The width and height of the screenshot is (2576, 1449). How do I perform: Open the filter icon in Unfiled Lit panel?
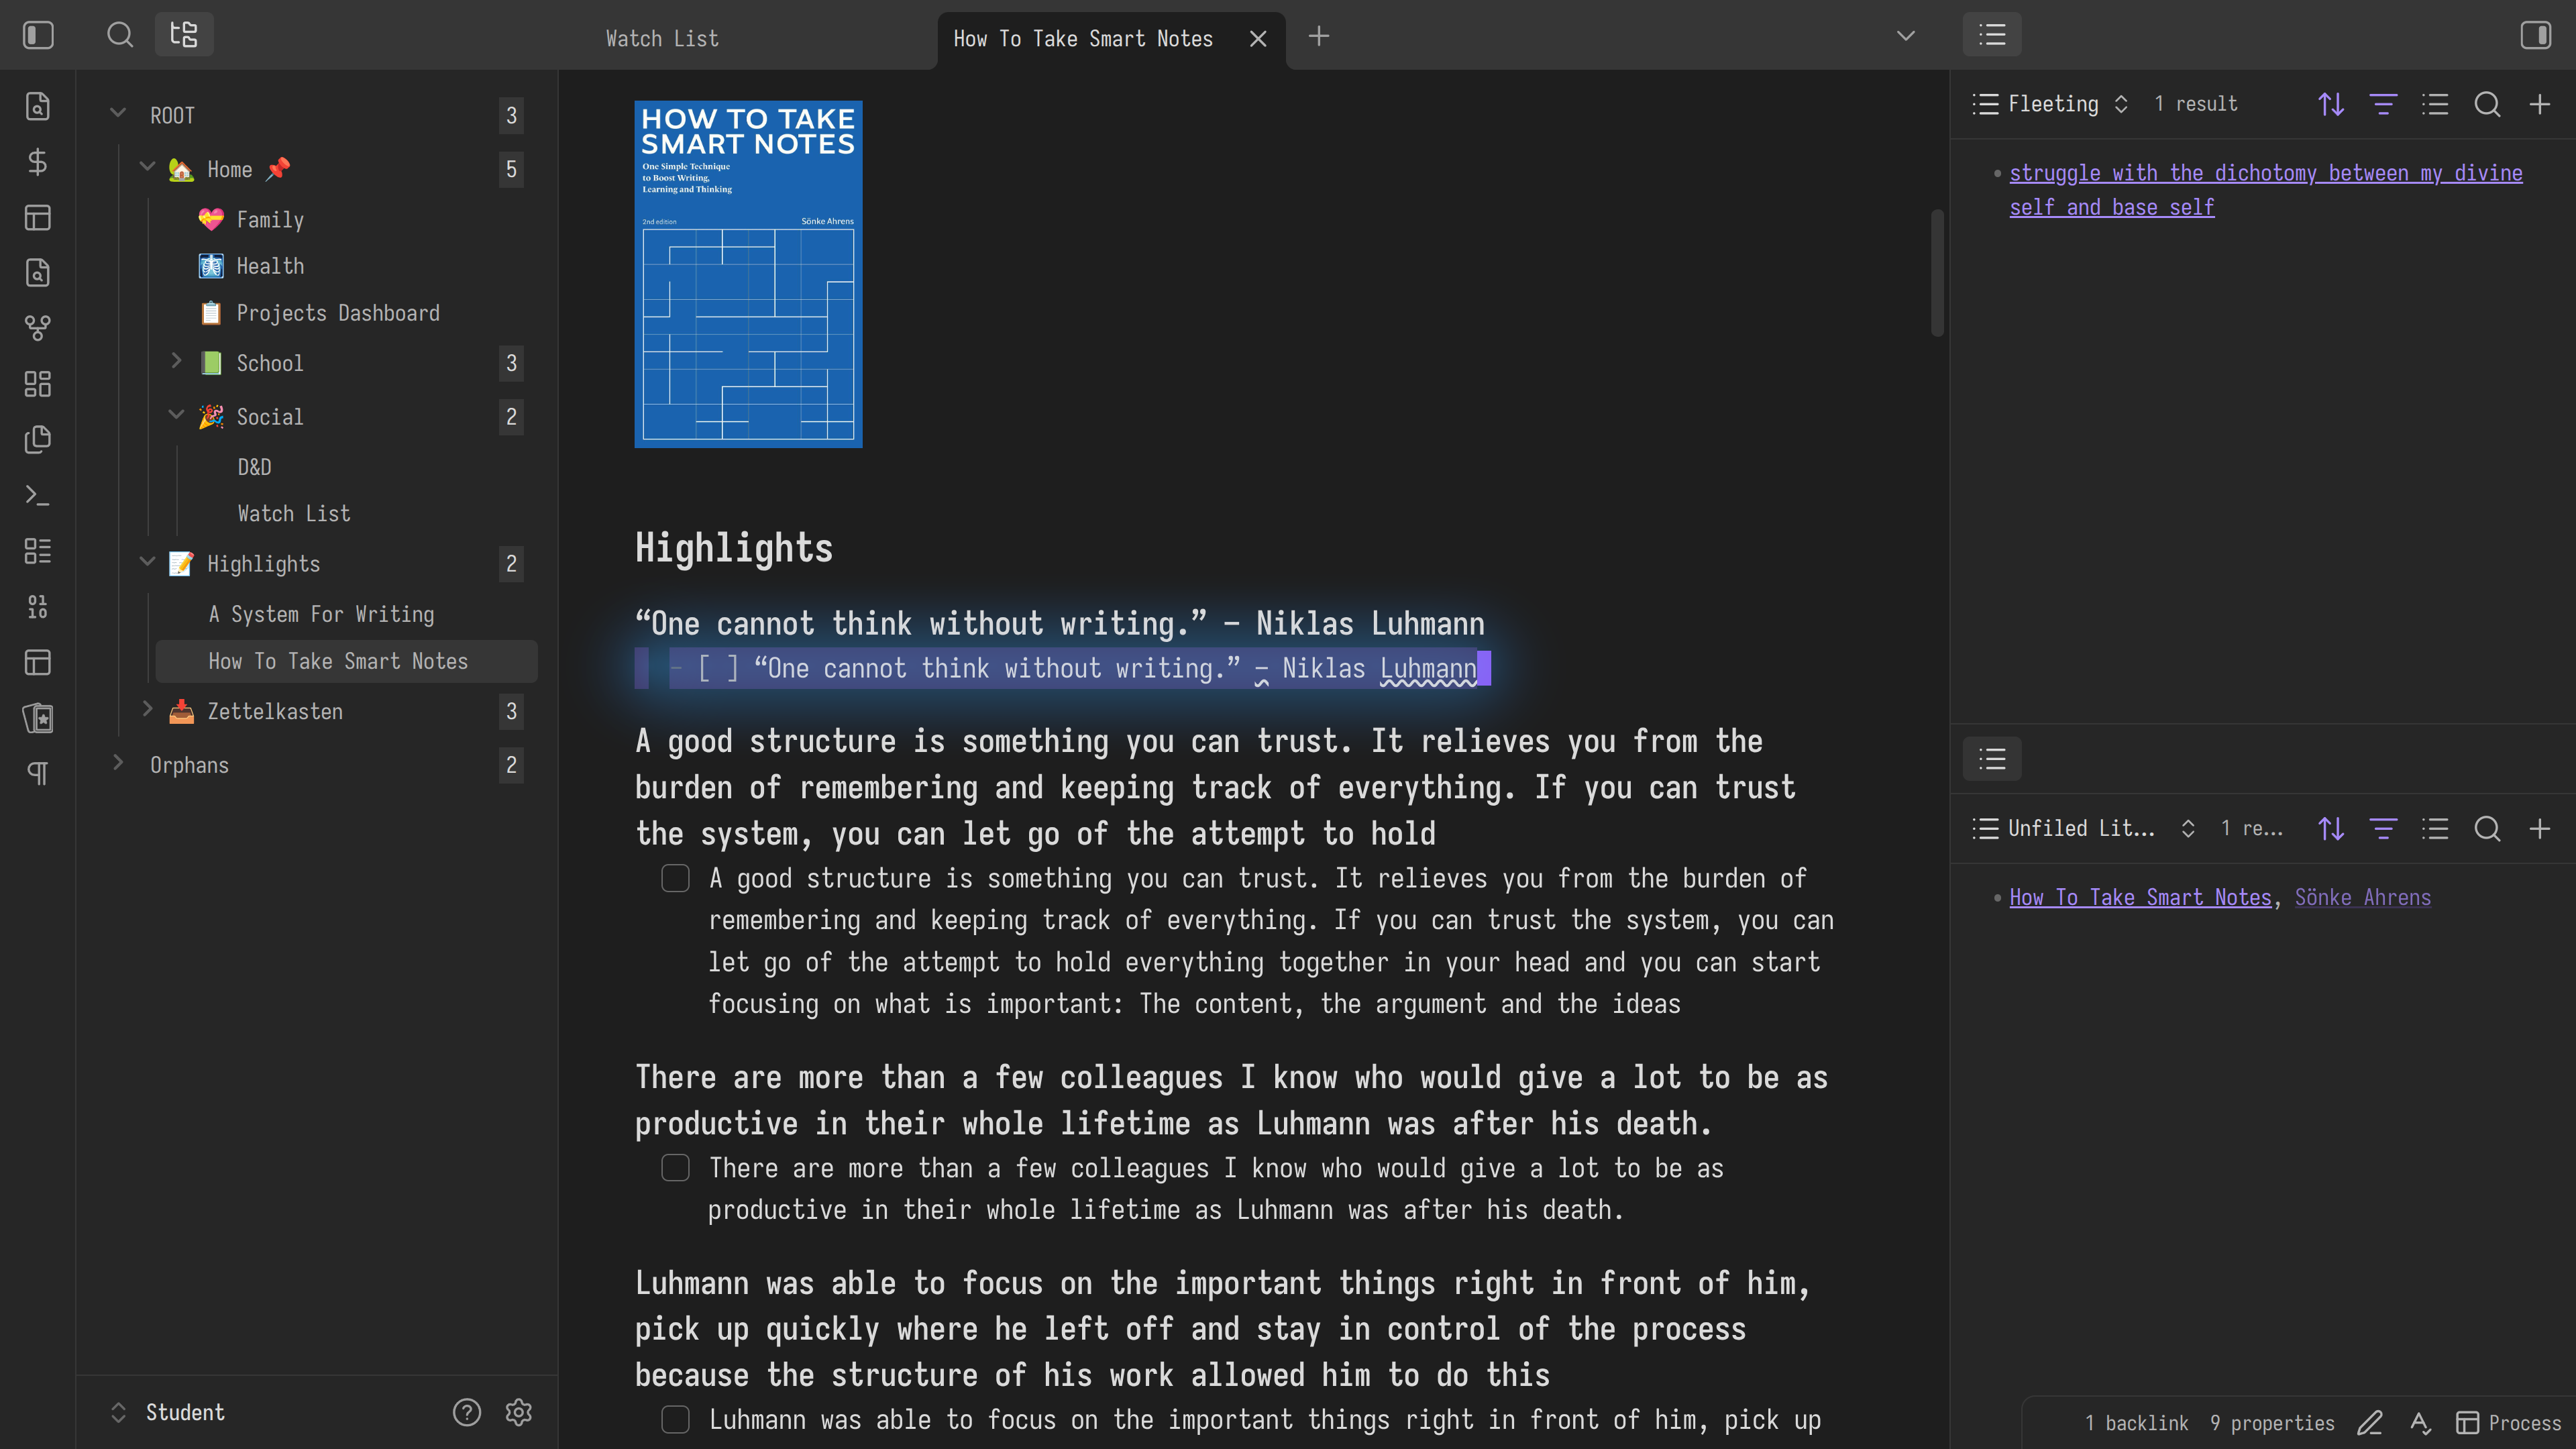2383,829
